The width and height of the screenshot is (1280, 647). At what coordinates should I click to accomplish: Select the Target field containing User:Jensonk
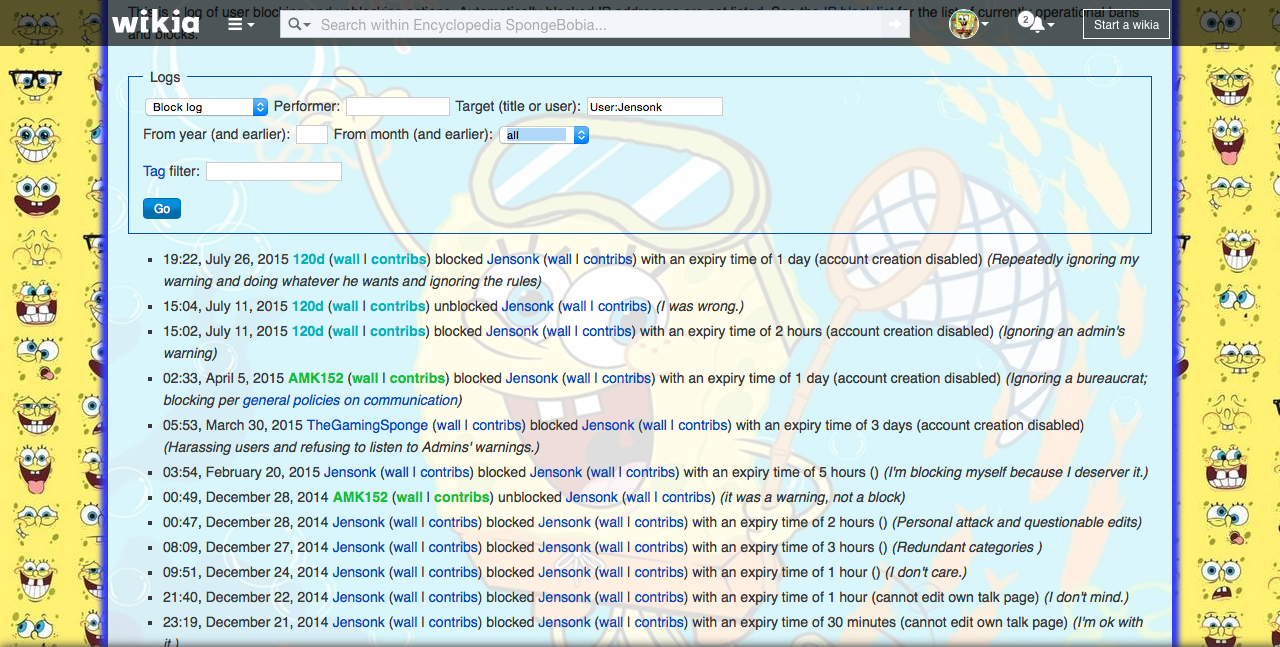pyautogui.click(x=655, y=106)
